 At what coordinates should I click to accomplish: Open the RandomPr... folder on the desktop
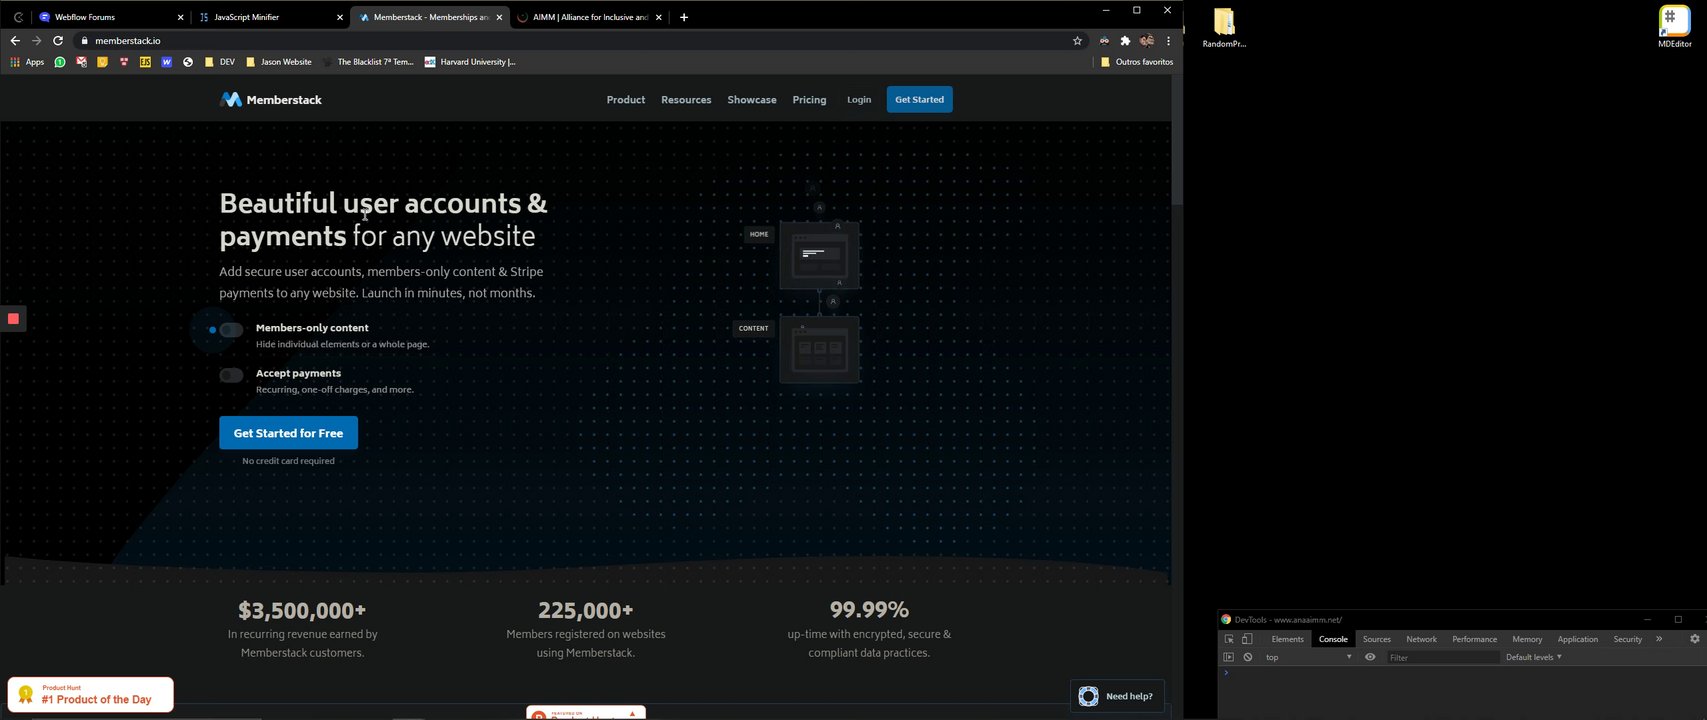[x=1224, y=28]
